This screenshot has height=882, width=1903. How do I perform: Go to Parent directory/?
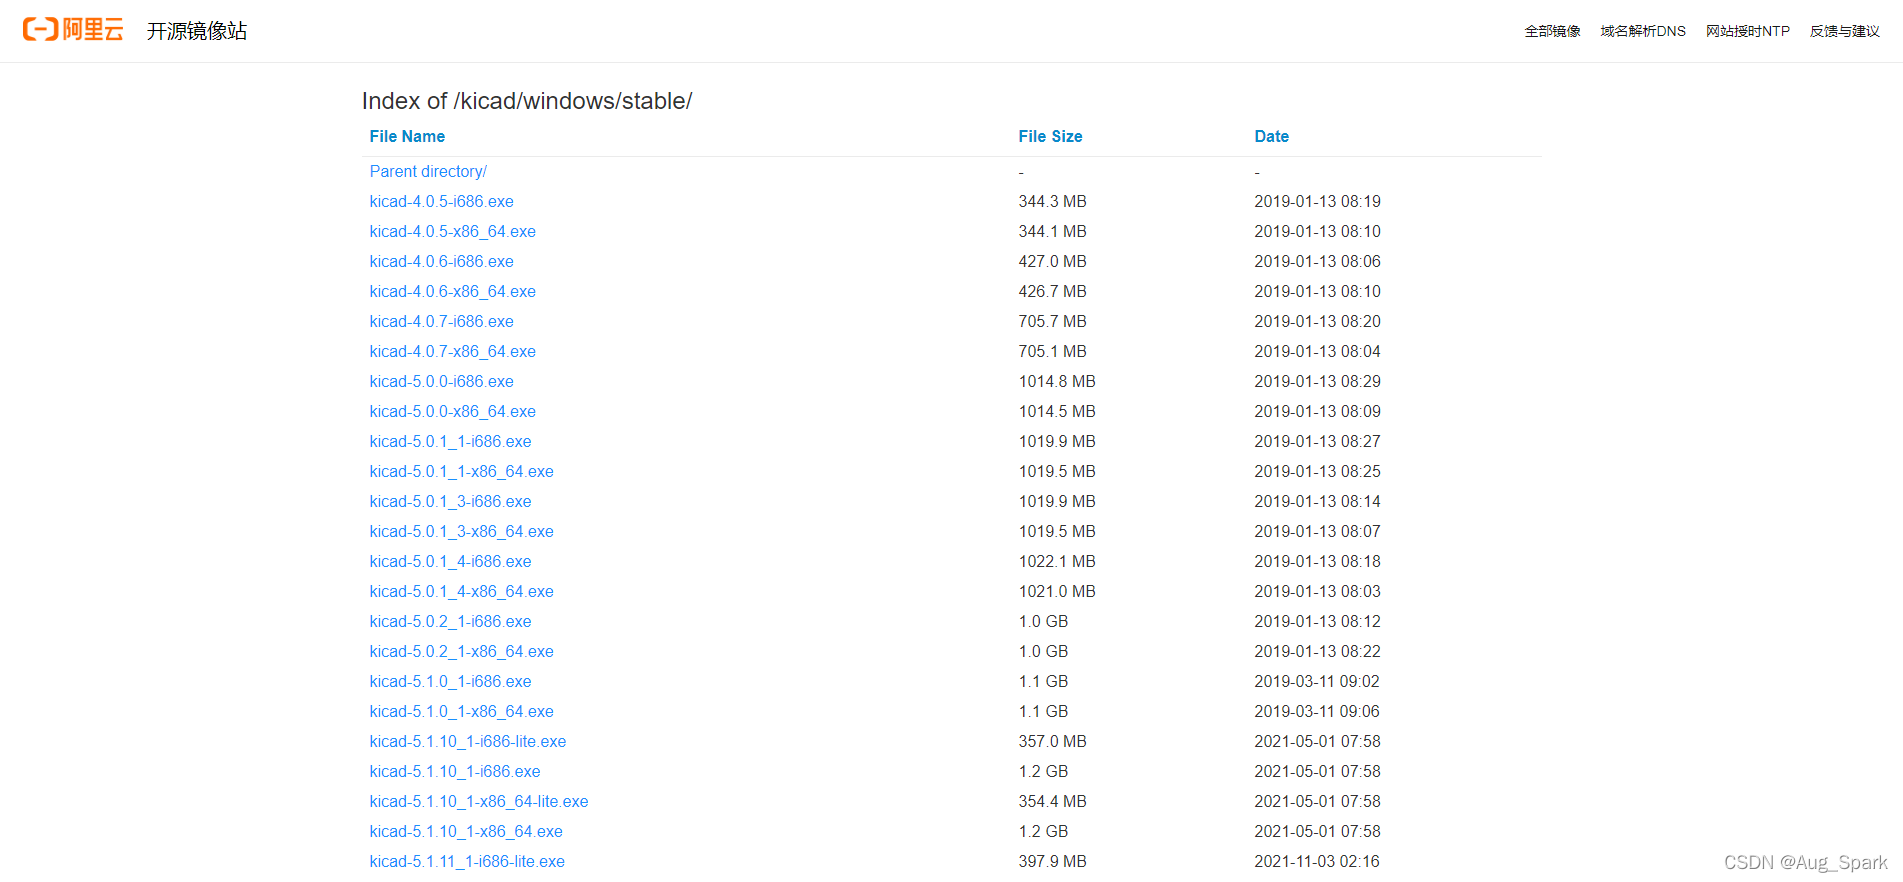click(428, 171)
